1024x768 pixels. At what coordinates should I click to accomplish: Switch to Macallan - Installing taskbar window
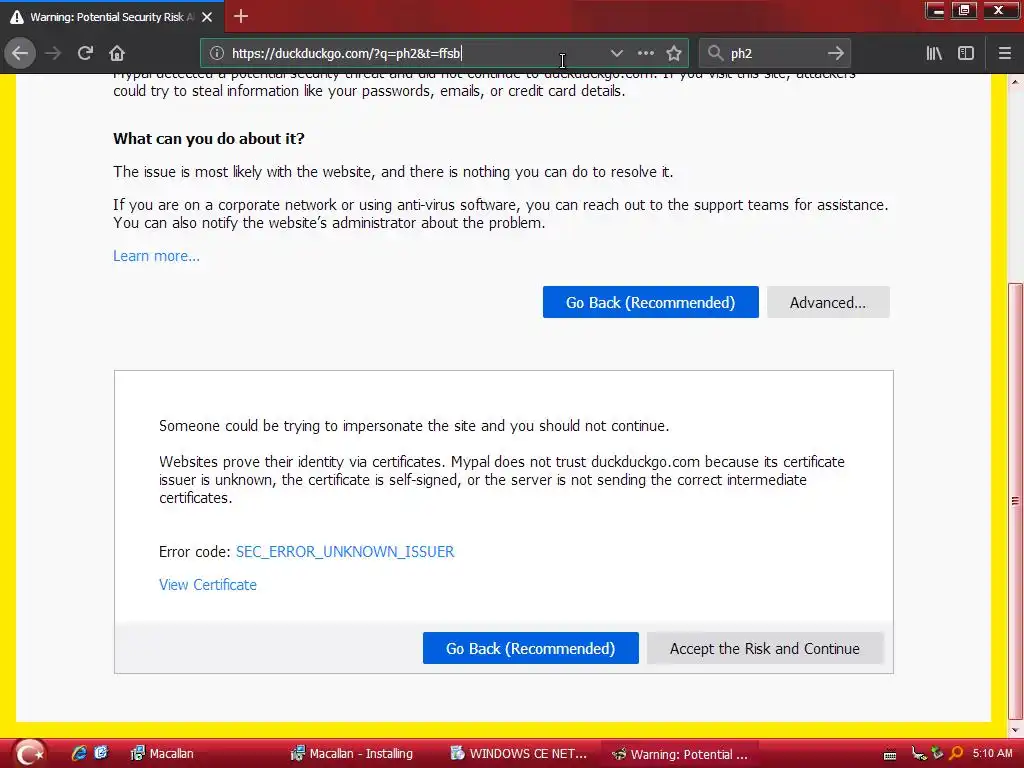(x=351, y=754)
